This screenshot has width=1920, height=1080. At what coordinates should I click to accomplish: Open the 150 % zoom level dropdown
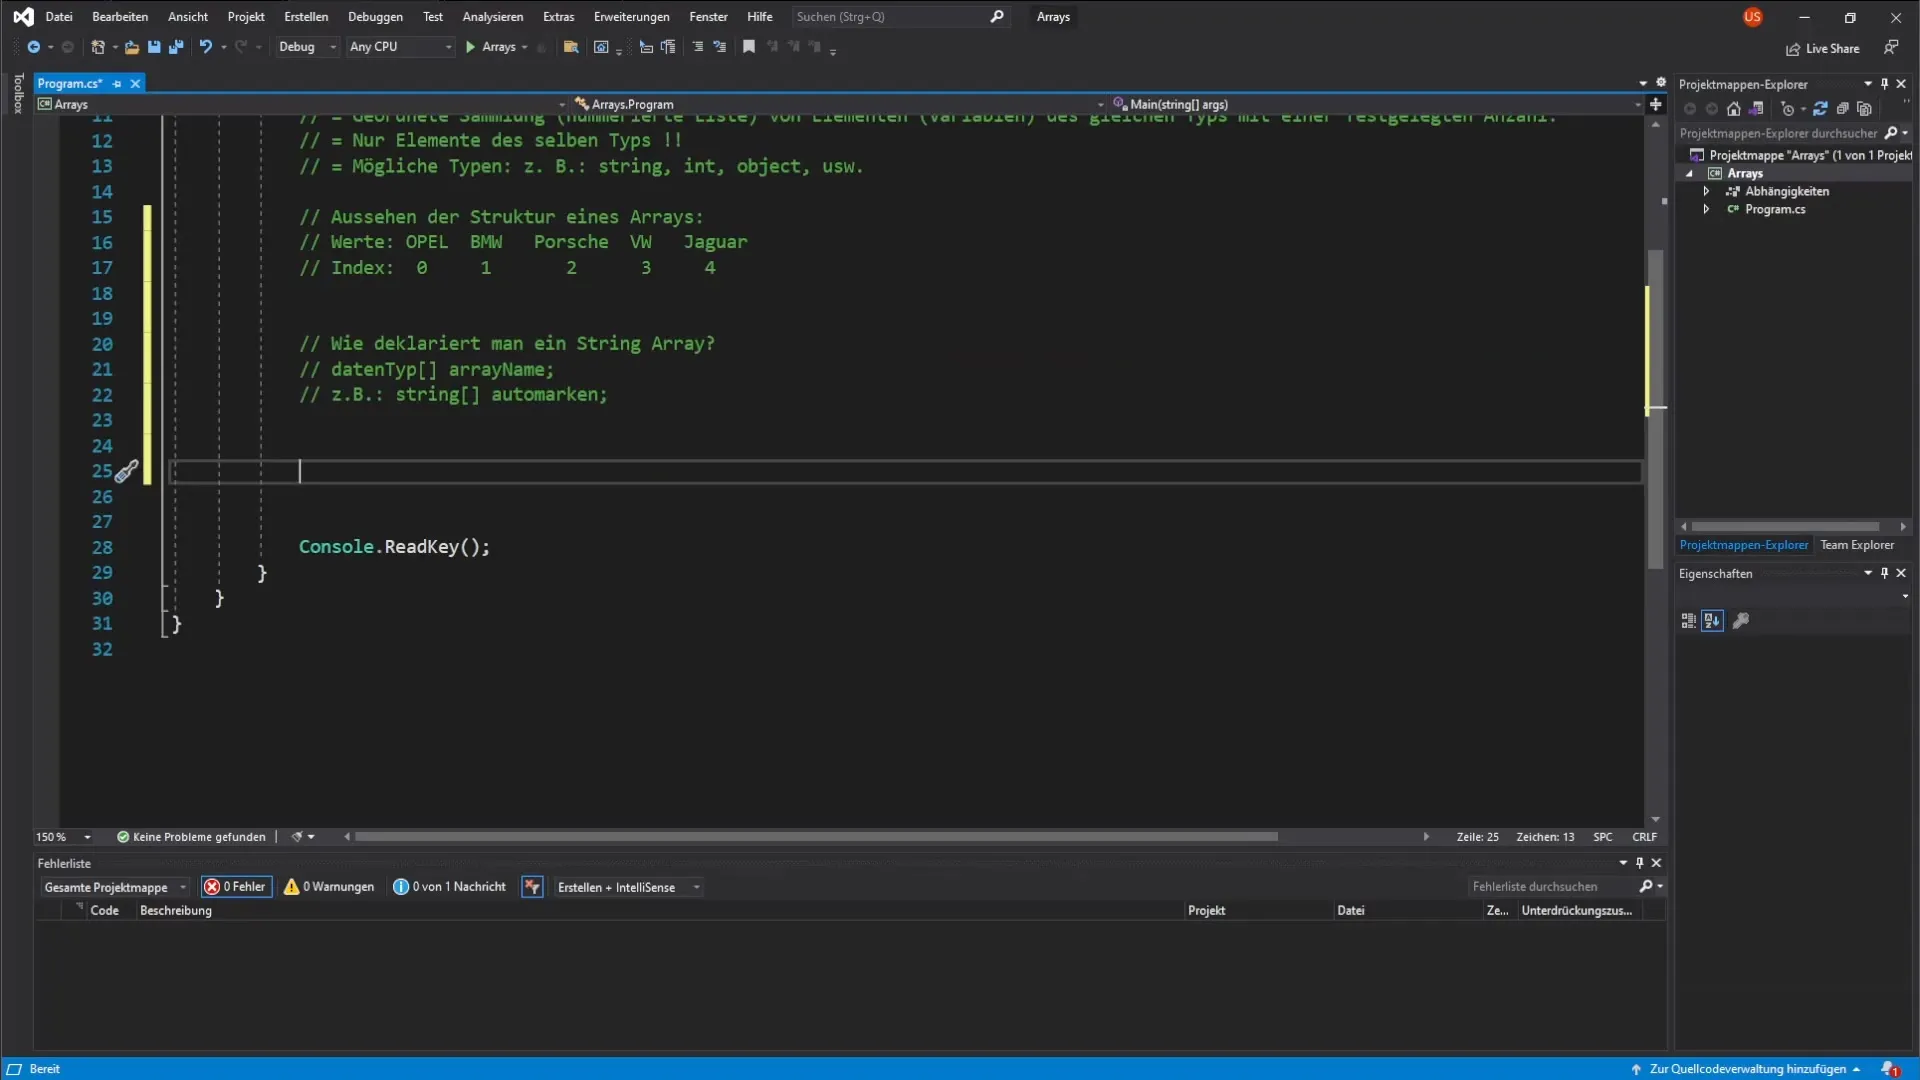click(63, 837)
